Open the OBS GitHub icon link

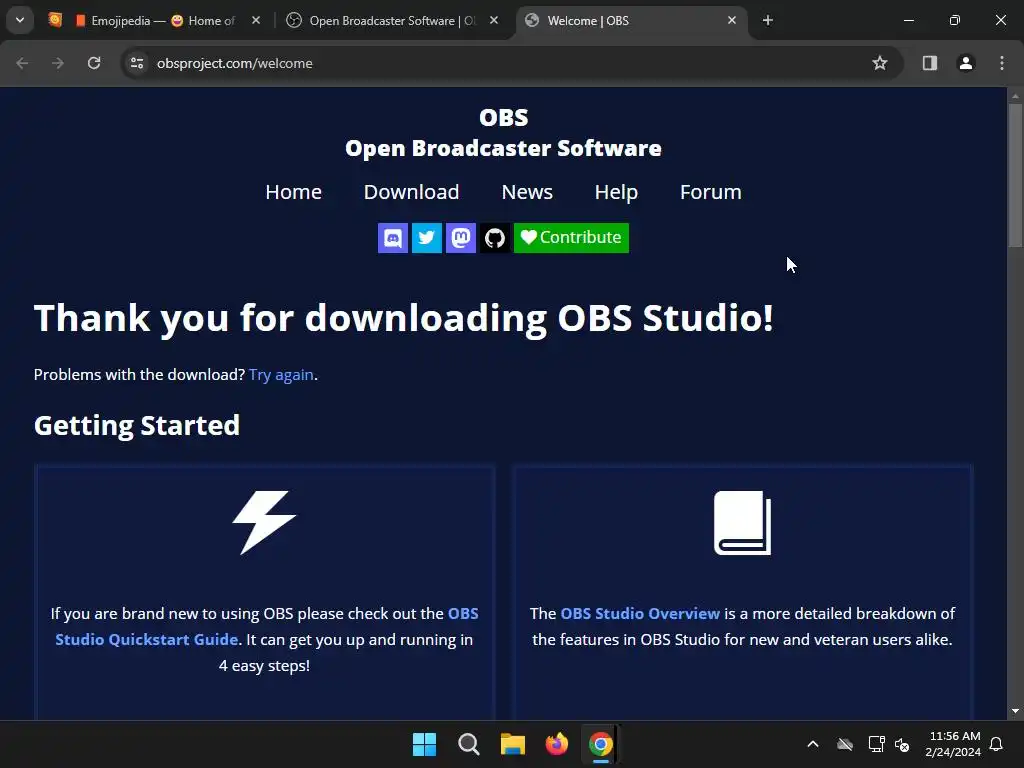[494, 238]
